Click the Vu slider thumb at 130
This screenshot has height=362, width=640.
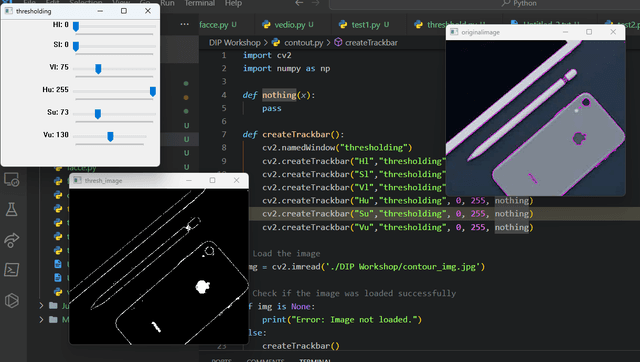point(110,137)
